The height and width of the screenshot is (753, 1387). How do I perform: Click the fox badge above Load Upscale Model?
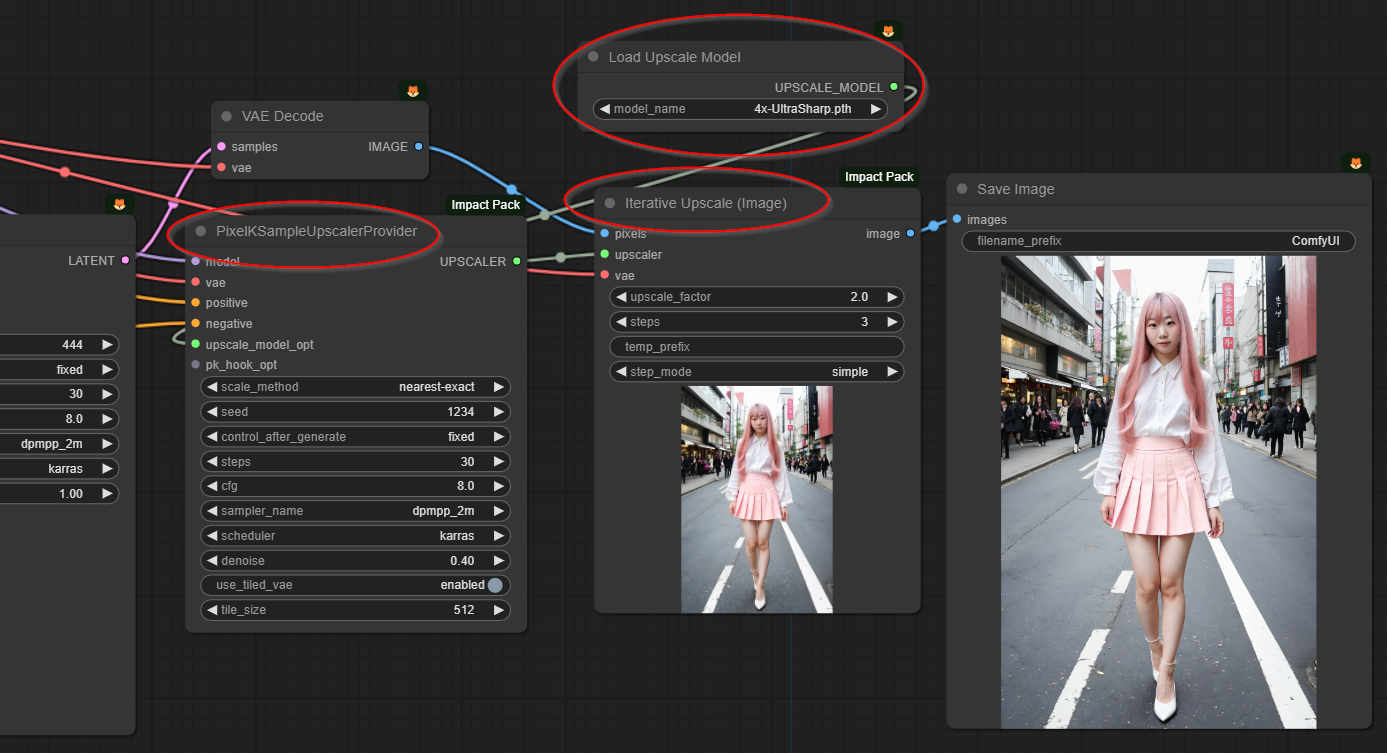[888, 31]
